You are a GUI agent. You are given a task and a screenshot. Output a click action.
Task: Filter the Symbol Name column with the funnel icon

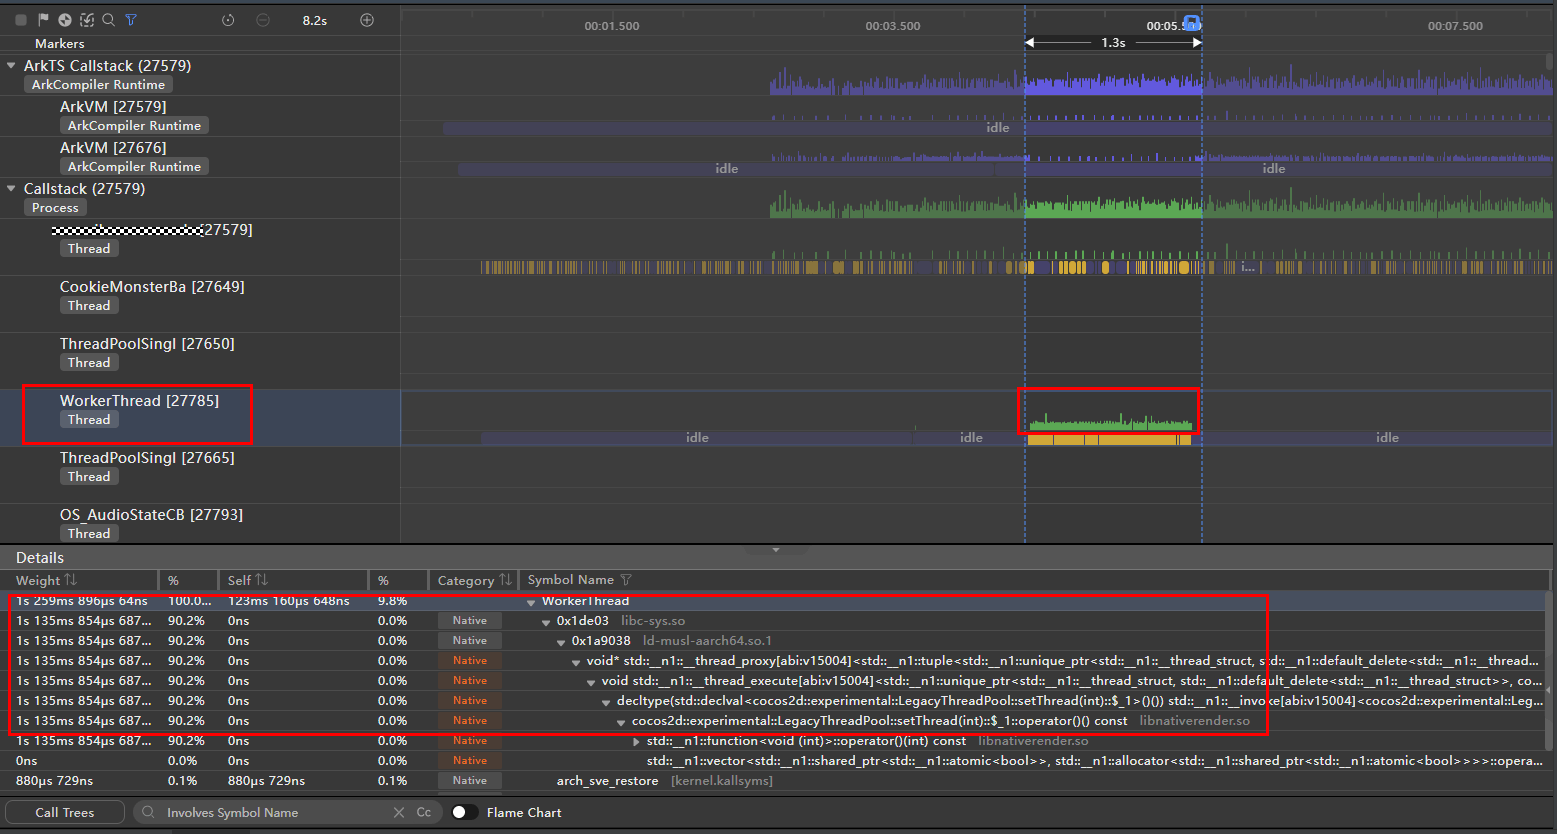click(x=626, y=580)
